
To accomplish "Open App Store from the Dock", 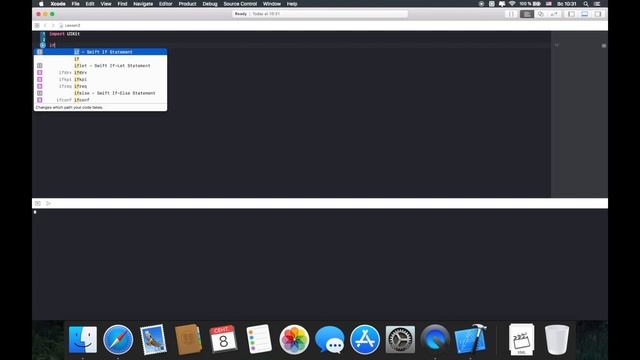I will 364,339.
